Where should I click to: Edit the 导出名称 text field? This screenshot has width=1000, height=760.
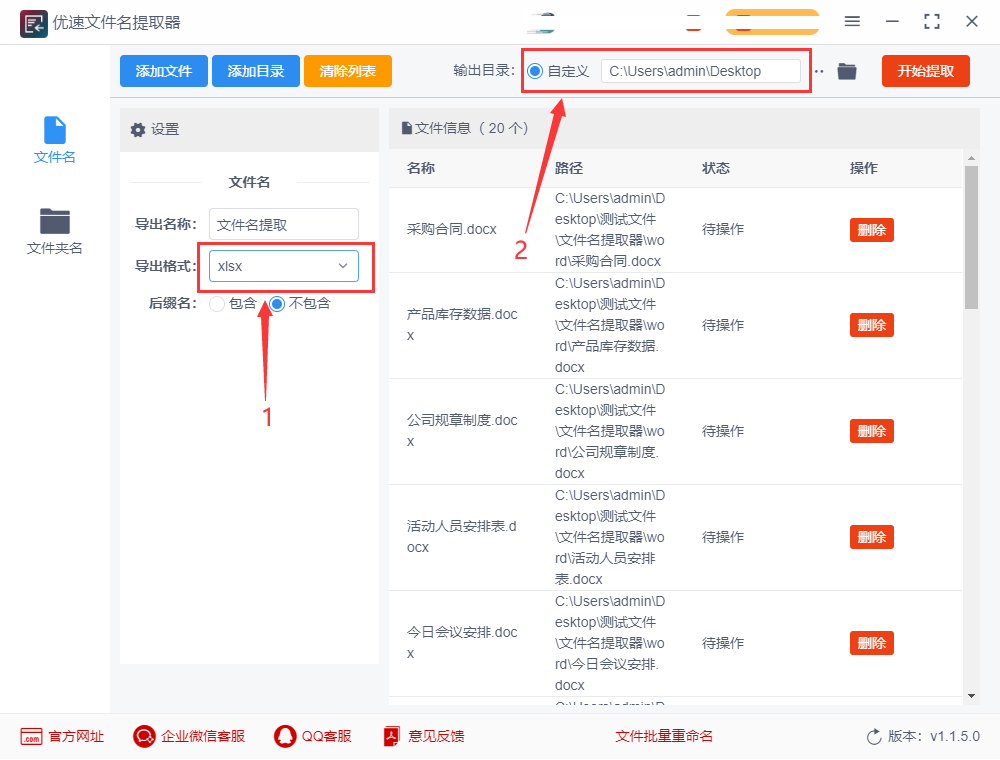pos(283,224)
